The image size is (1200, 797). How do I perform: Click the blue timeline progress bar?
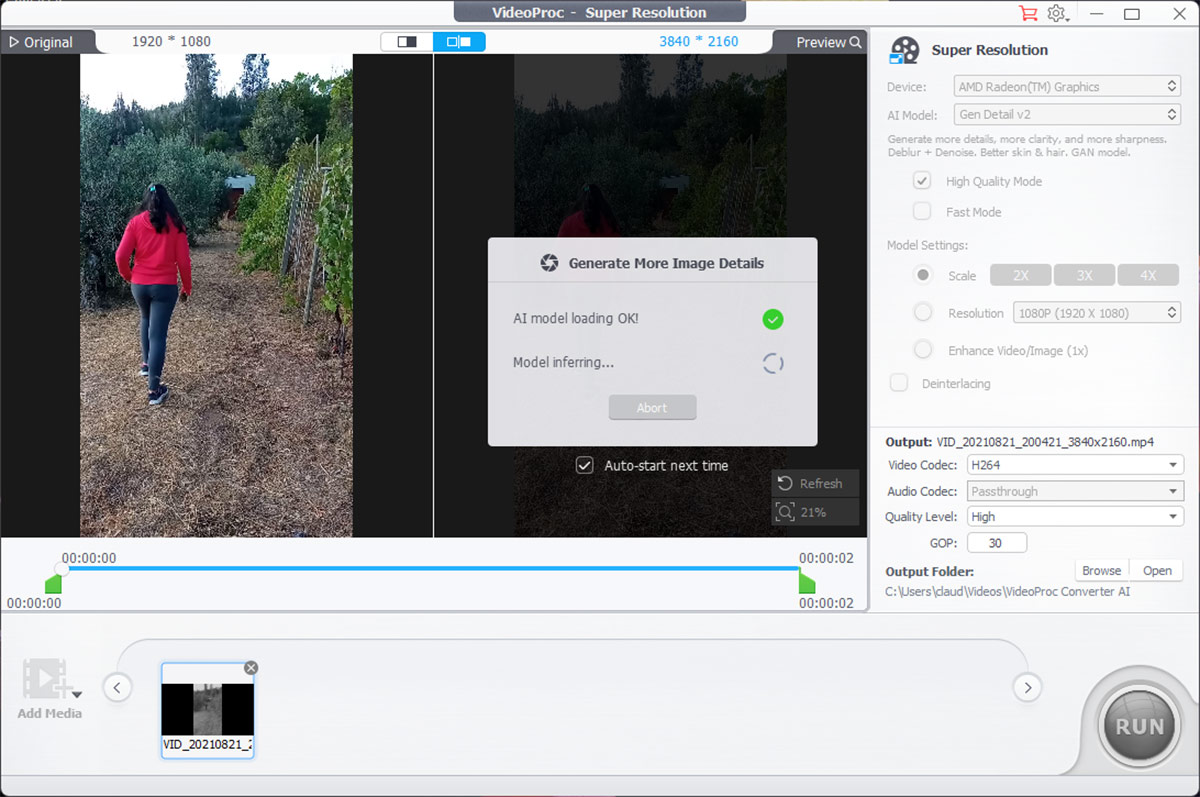pyautogui.click(x=433, y=569)
